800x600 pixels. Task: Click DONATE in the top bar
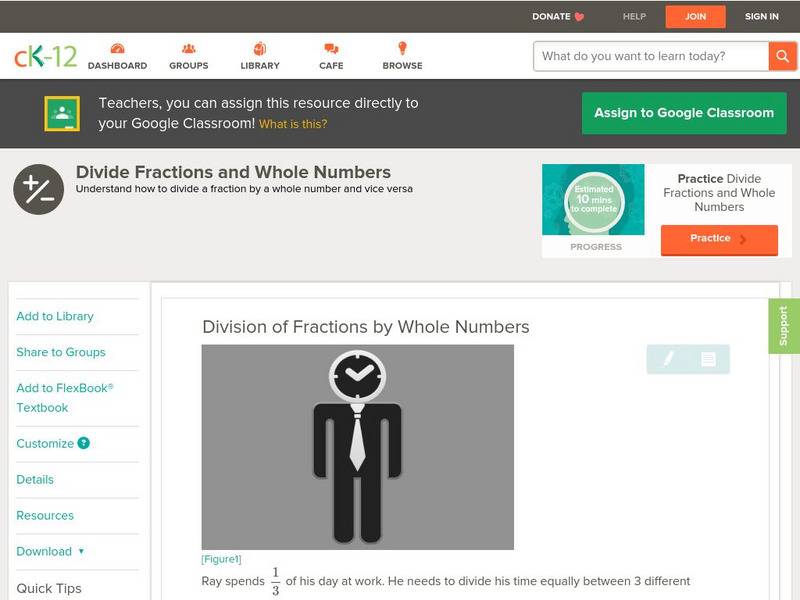pyautogui.click(x=551, y=16)
